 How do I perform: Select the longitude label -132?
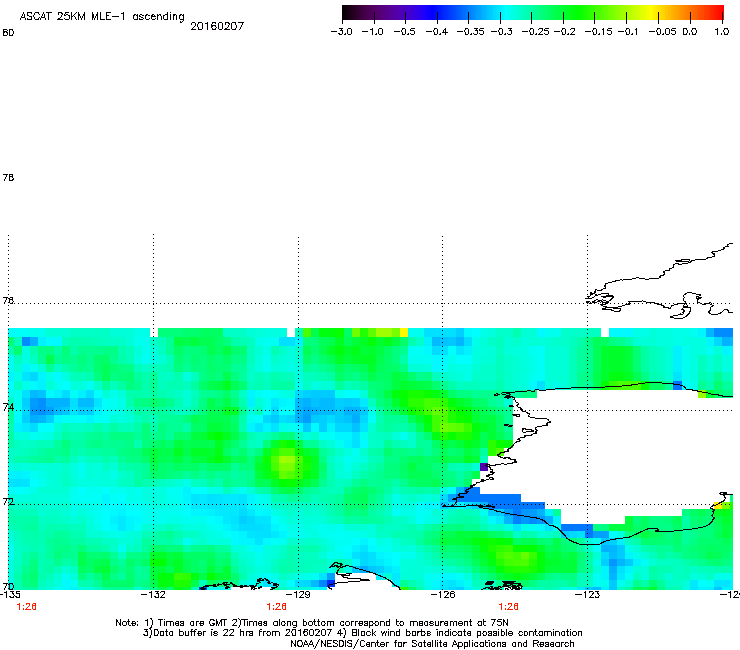point(153,594)
